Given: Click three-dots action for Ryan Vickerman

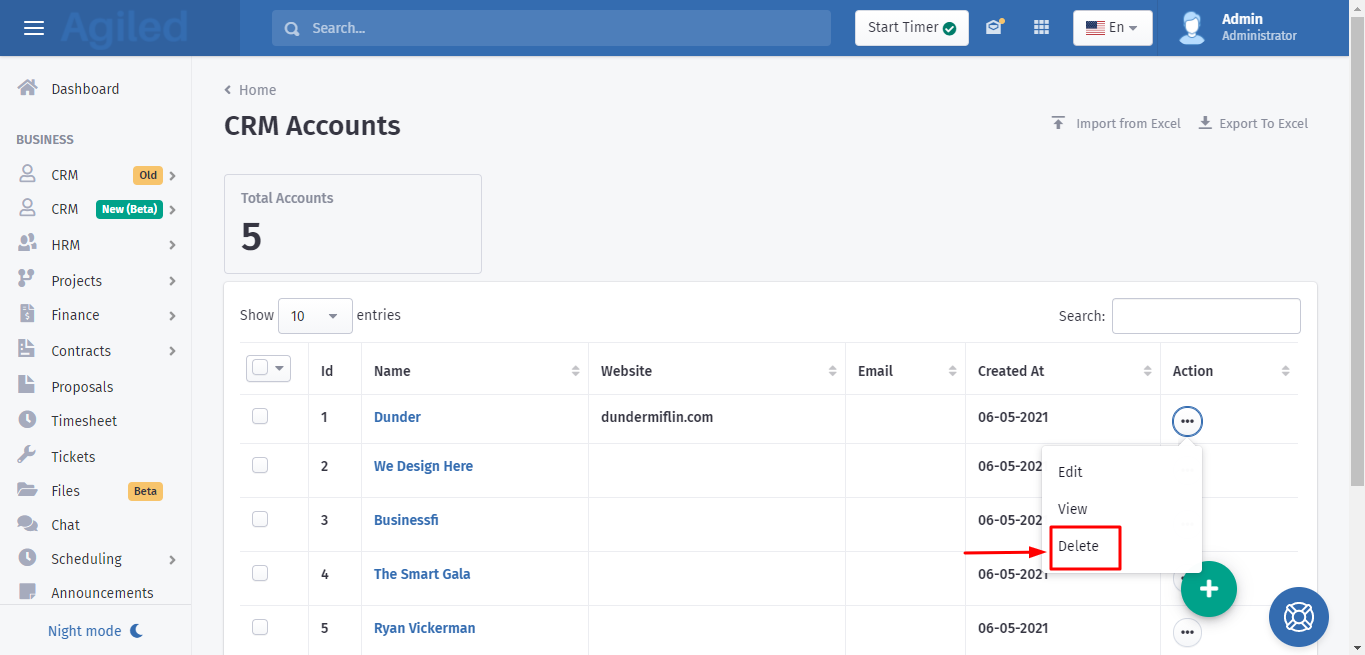Looking at the screenshot, I should [1187, 632].
